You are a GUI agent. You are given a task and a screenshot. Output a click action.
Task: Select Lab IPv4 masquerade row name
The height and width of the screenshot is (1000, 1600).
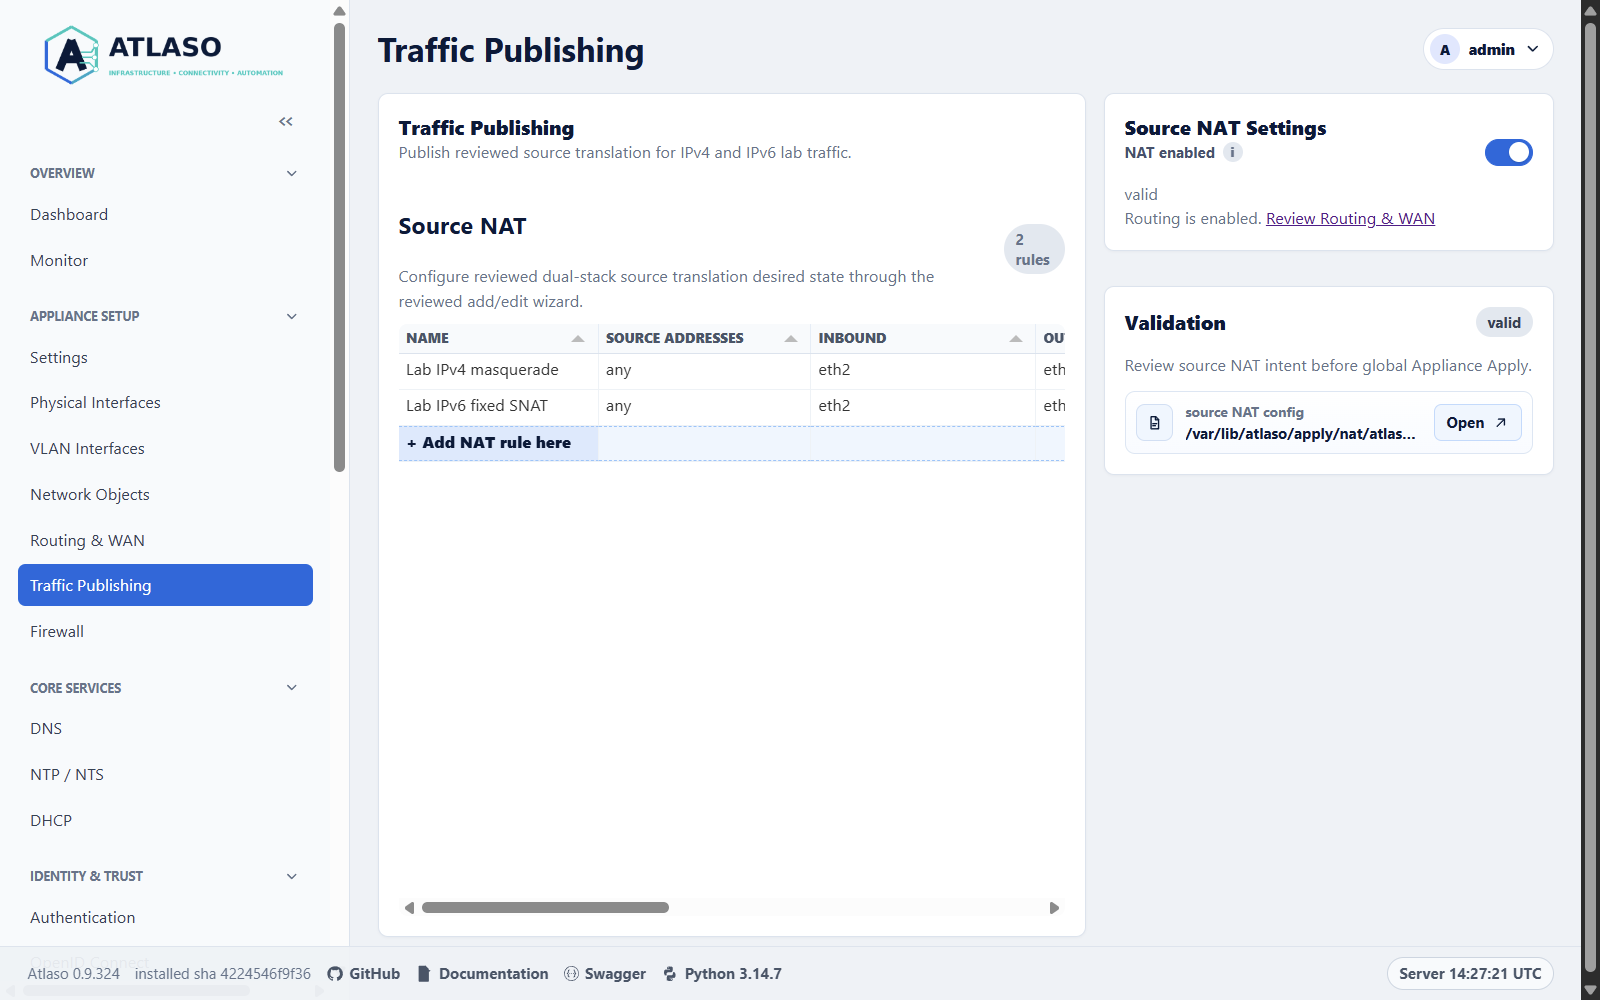[482, 370]
